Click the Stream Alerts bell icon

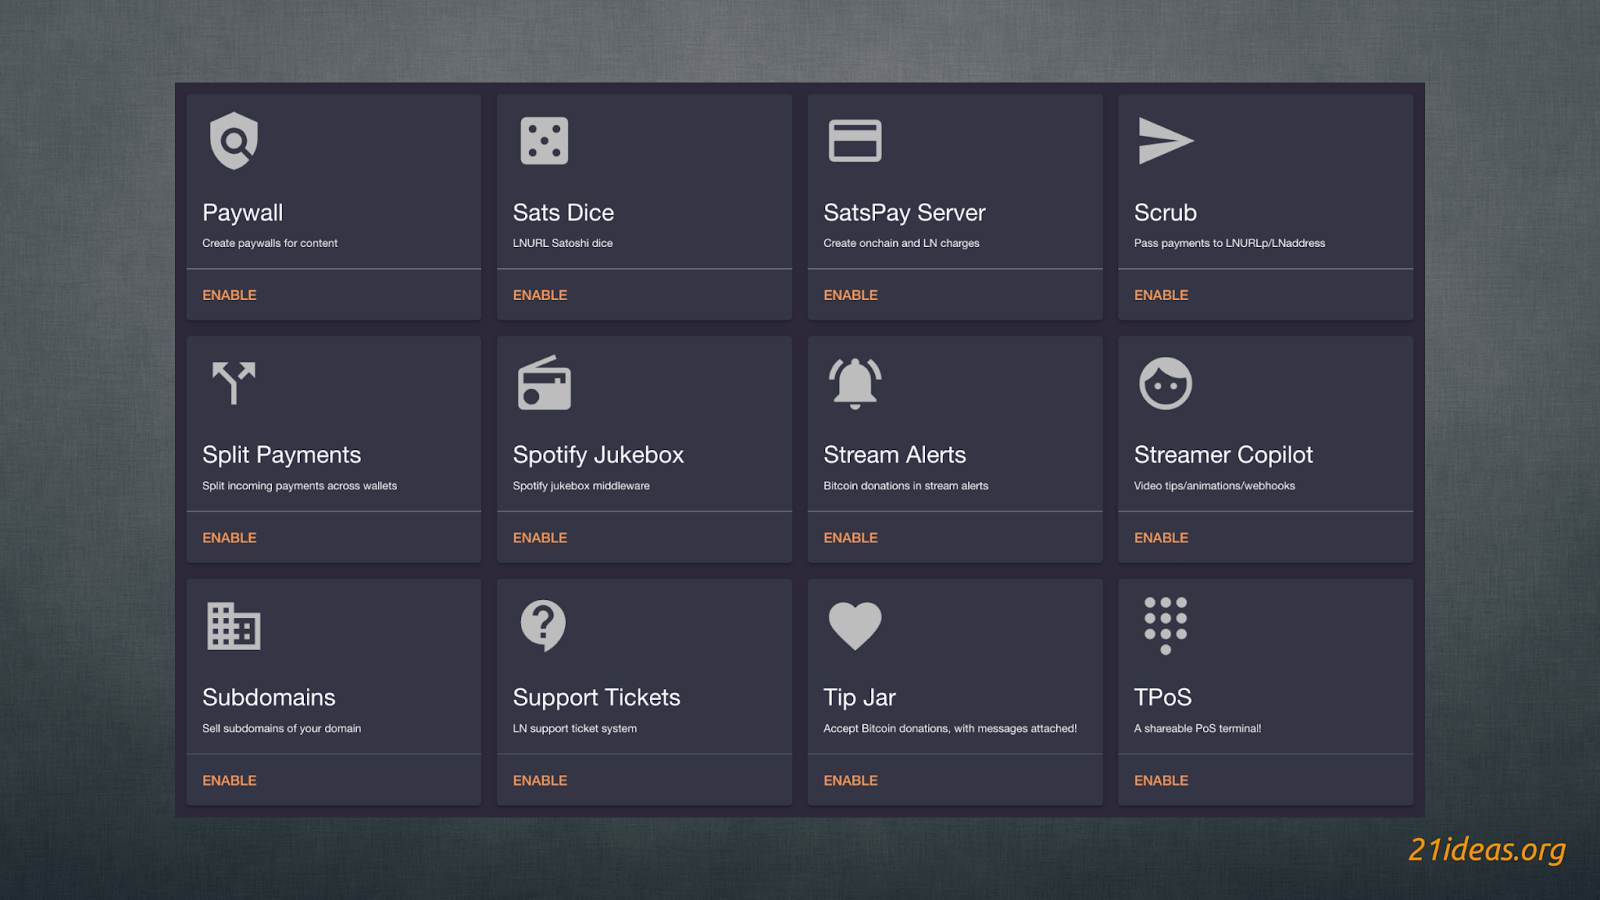[x=855, y=383]
